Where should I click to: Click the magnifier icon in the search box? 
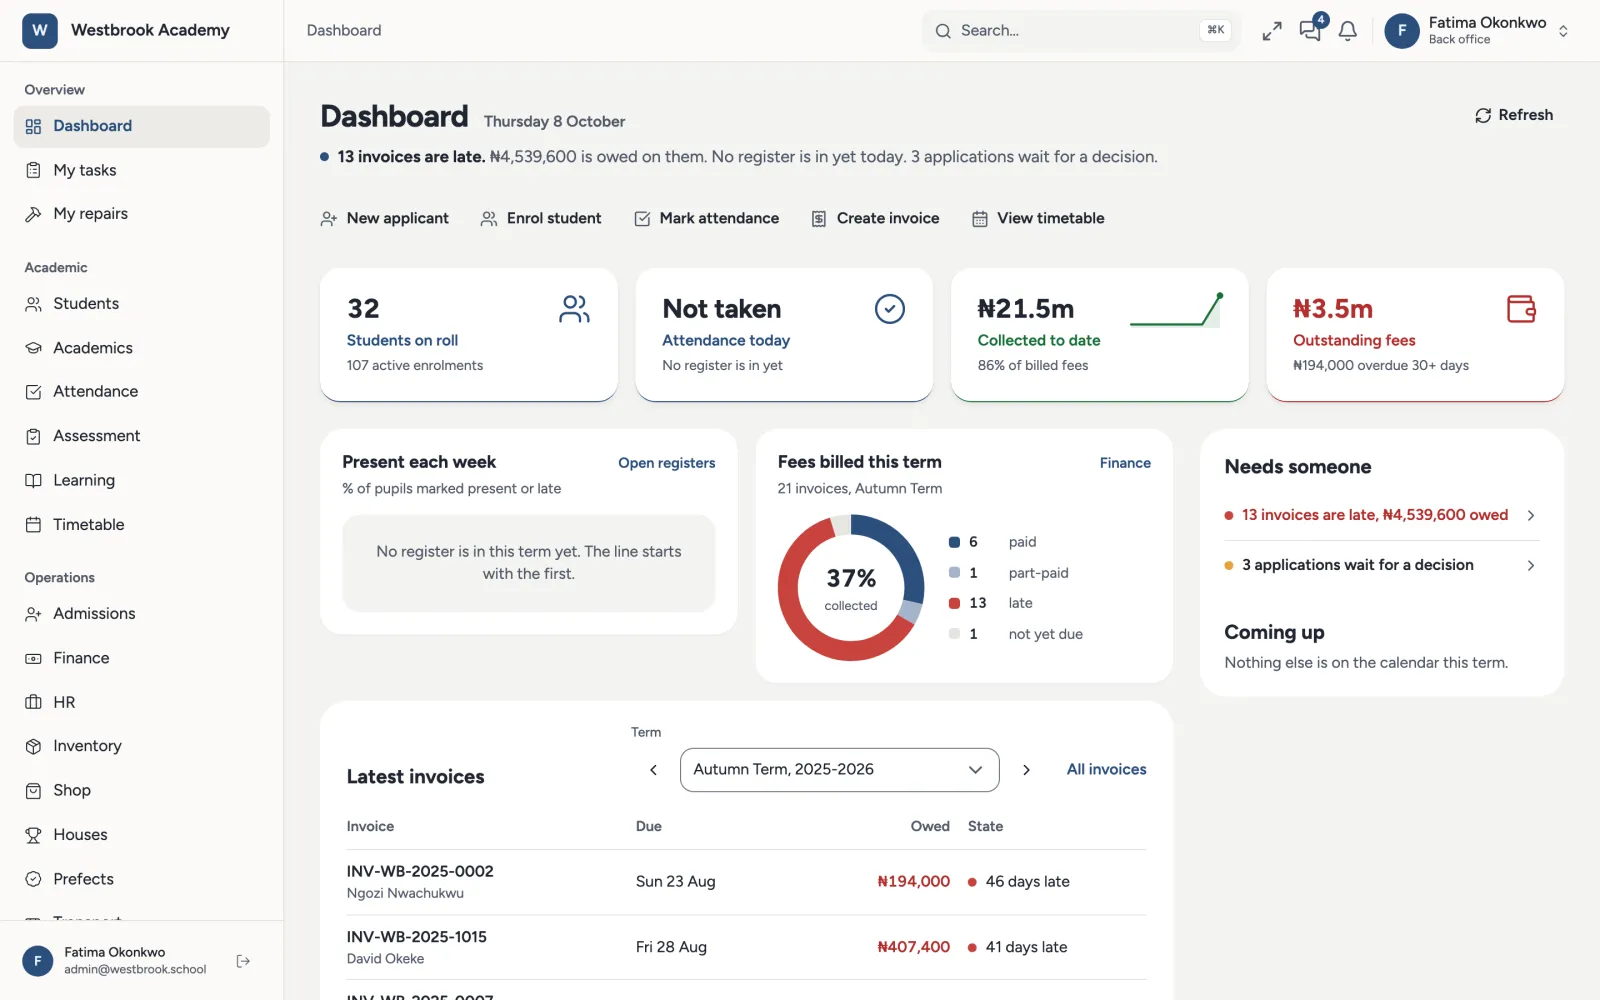pyautogui.click(x=943, y=31)
